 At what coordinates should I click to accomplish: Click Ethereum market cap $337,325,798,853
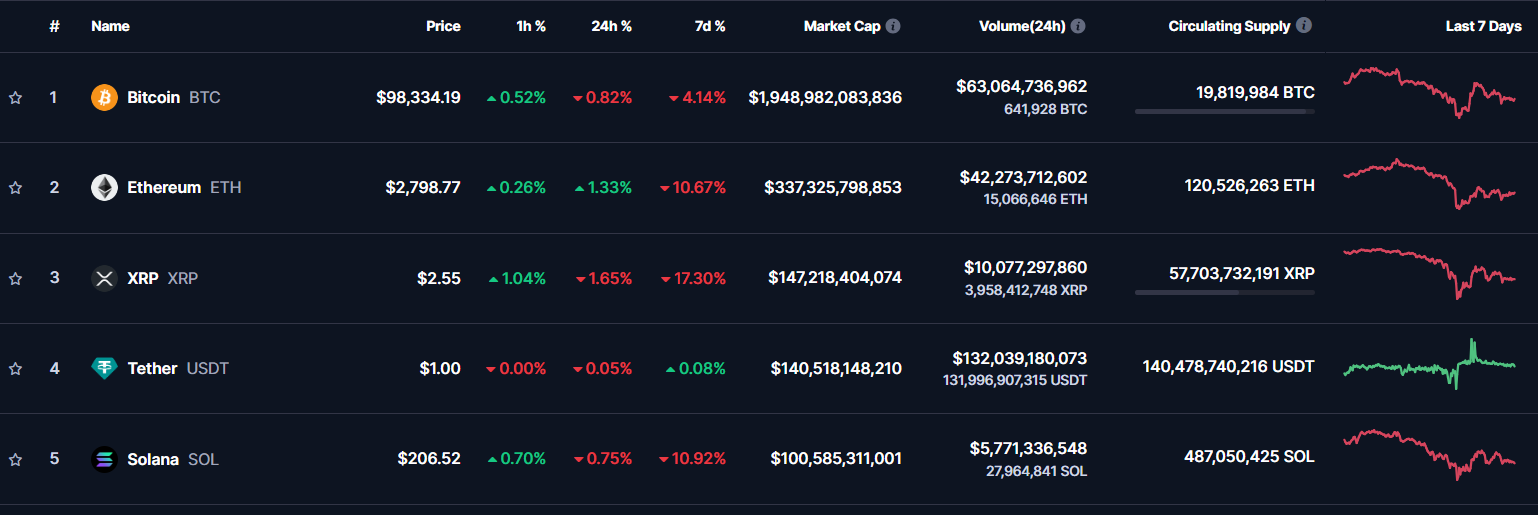833,188
